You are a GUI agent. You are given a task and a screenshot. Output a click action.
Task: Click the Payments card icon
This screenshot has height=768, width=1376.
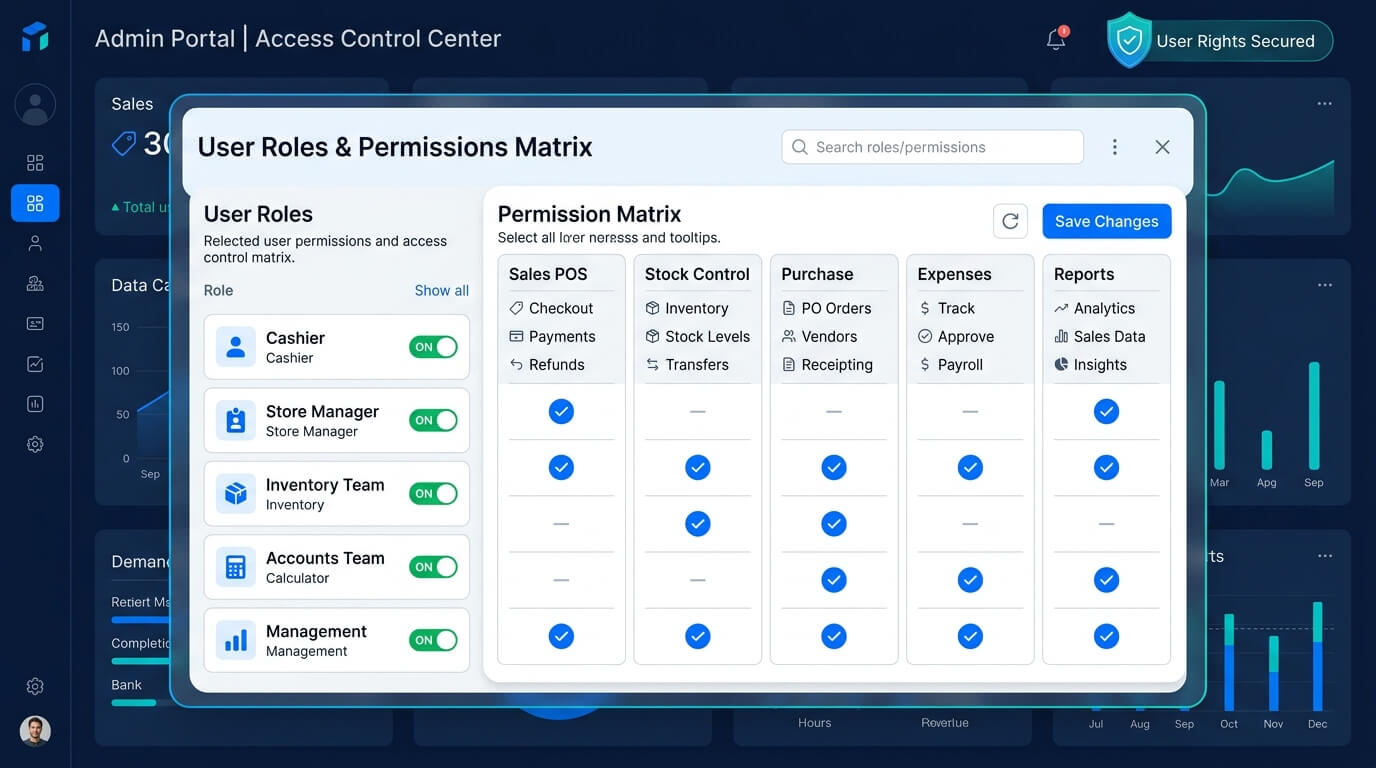pyautogui.click(x=516, y=336)
